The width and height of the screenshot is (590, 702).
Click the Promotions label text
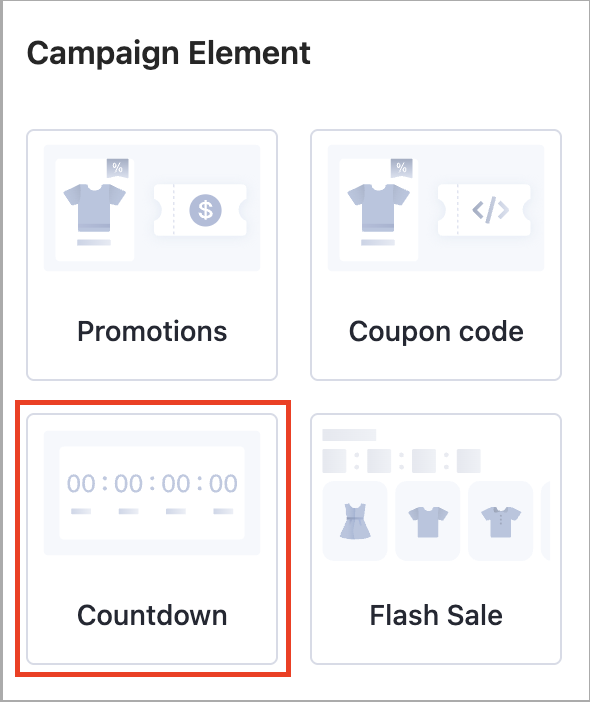pyautogui.click(x=152, y=332)
